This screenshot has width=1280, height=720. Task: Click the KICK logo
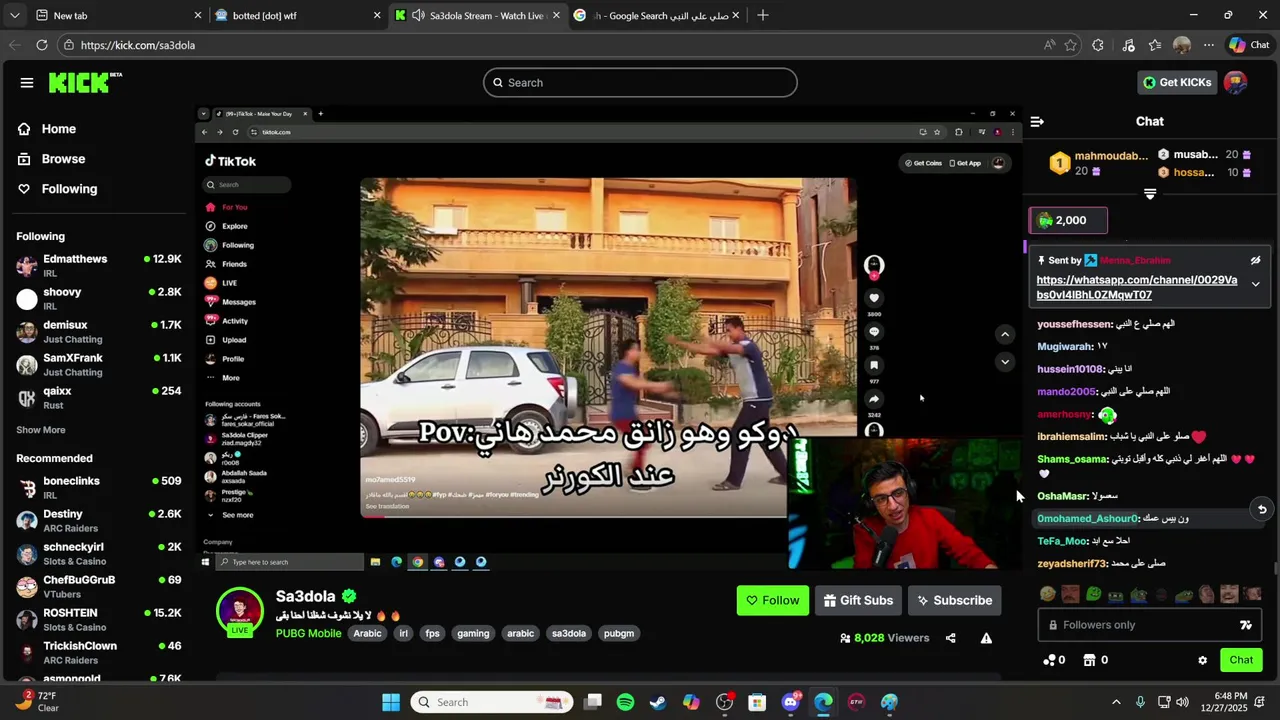84,82
